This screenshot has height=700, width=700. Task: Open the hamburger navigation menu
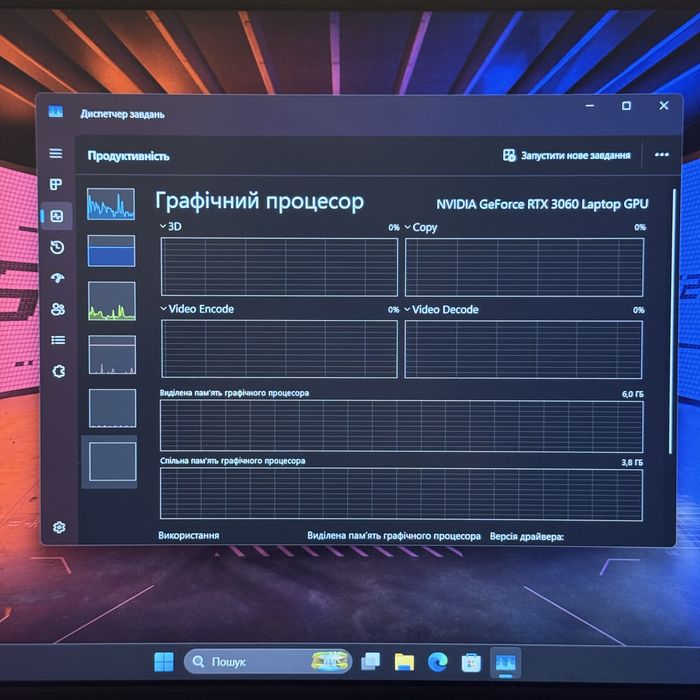(56, 154)
